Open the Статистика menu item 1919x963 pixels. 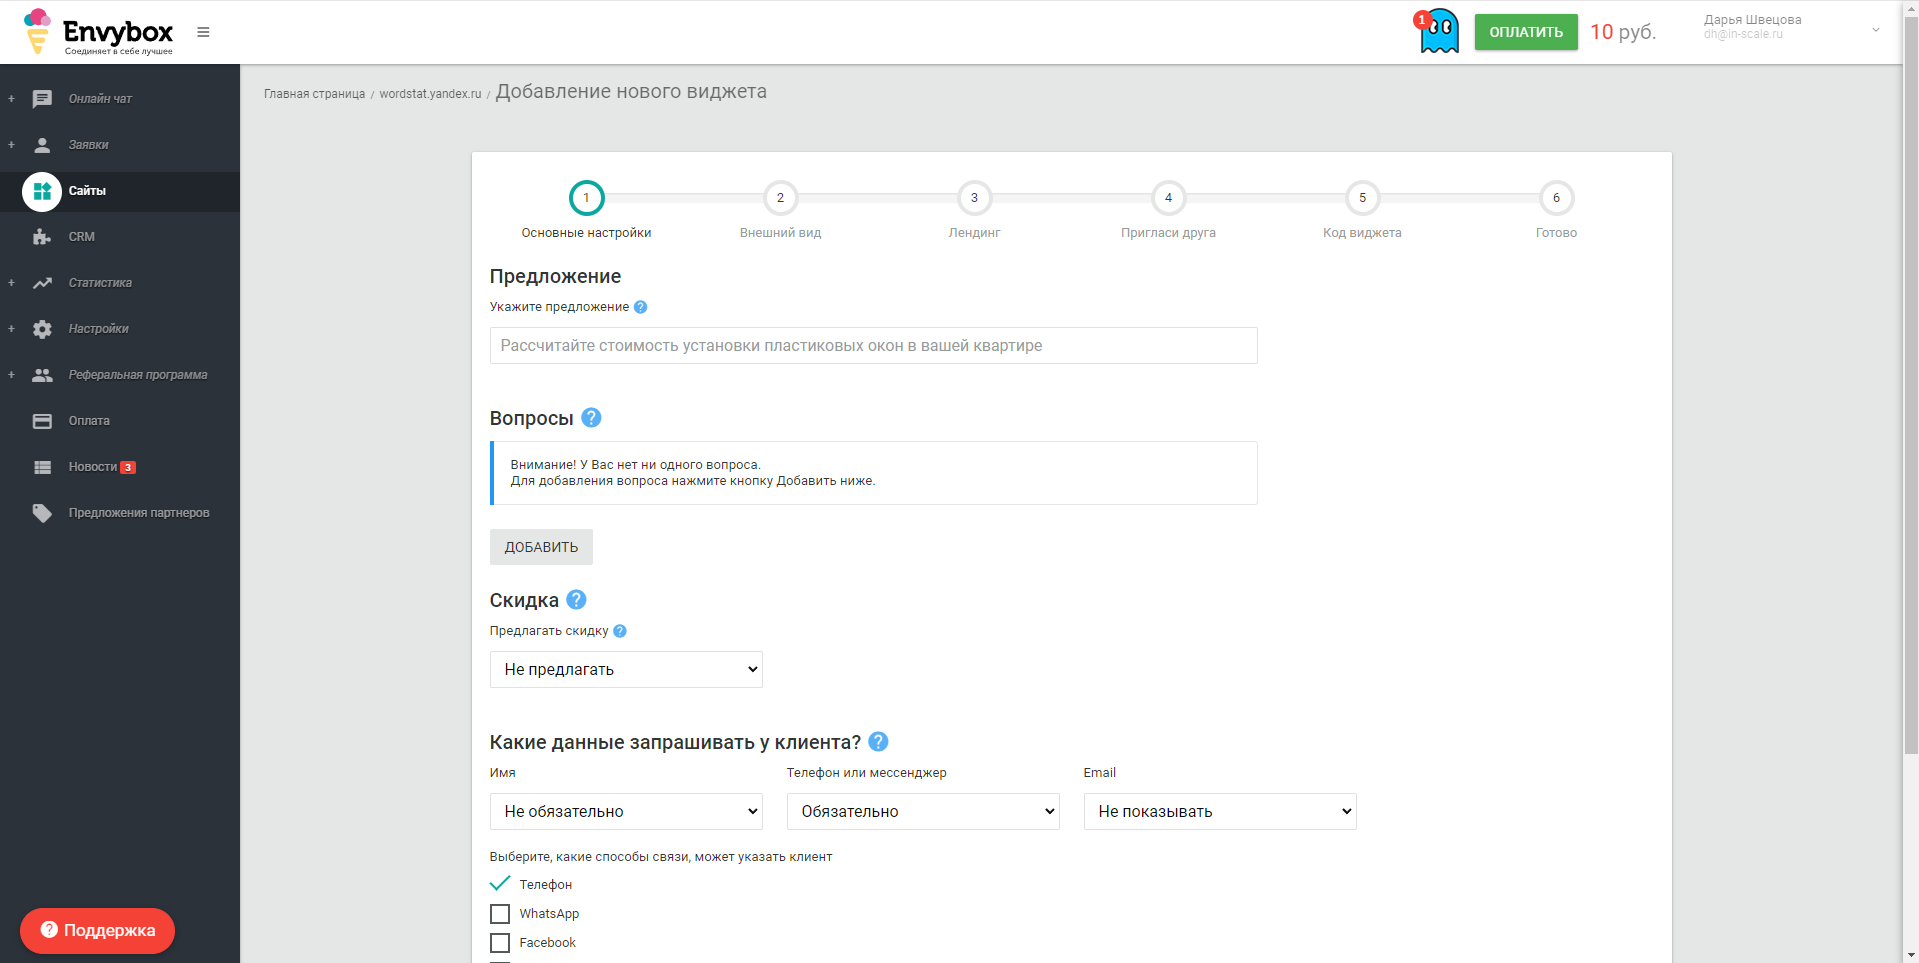100,283
